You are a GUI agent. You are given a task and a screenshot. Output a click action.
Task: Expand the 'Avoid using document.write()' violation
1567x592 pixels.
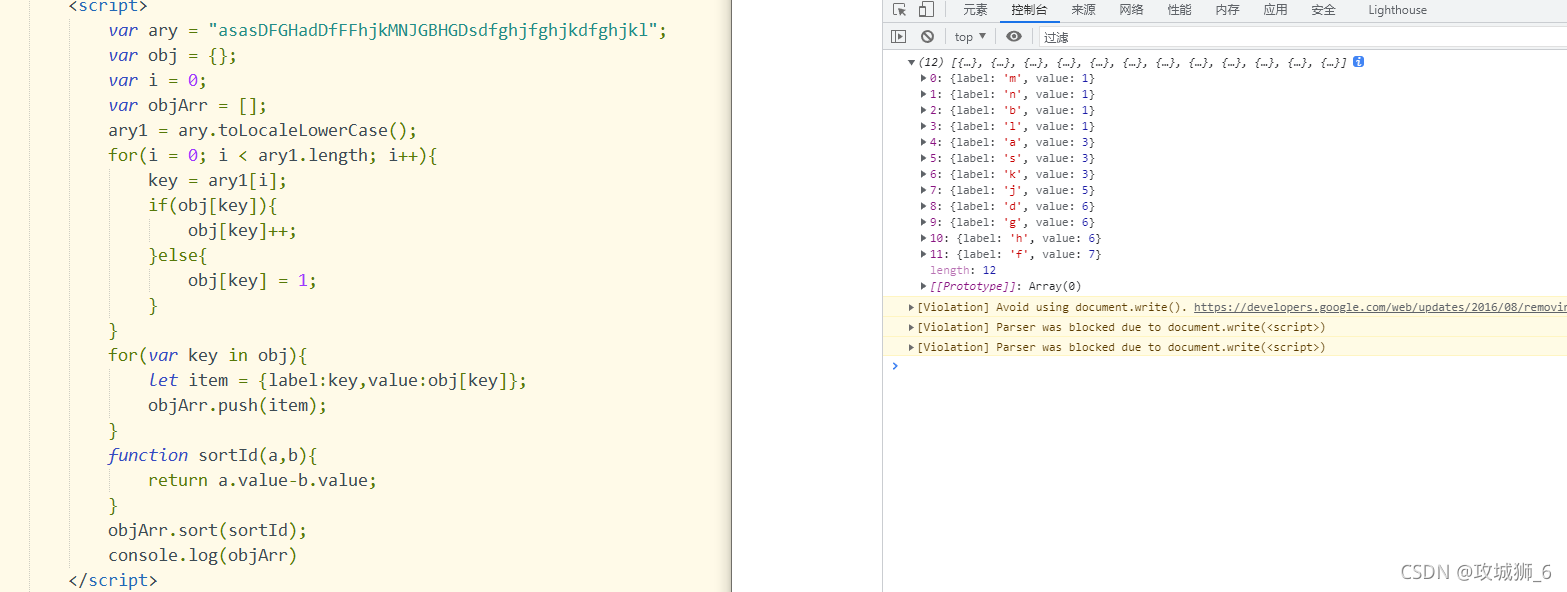[911, 307]
